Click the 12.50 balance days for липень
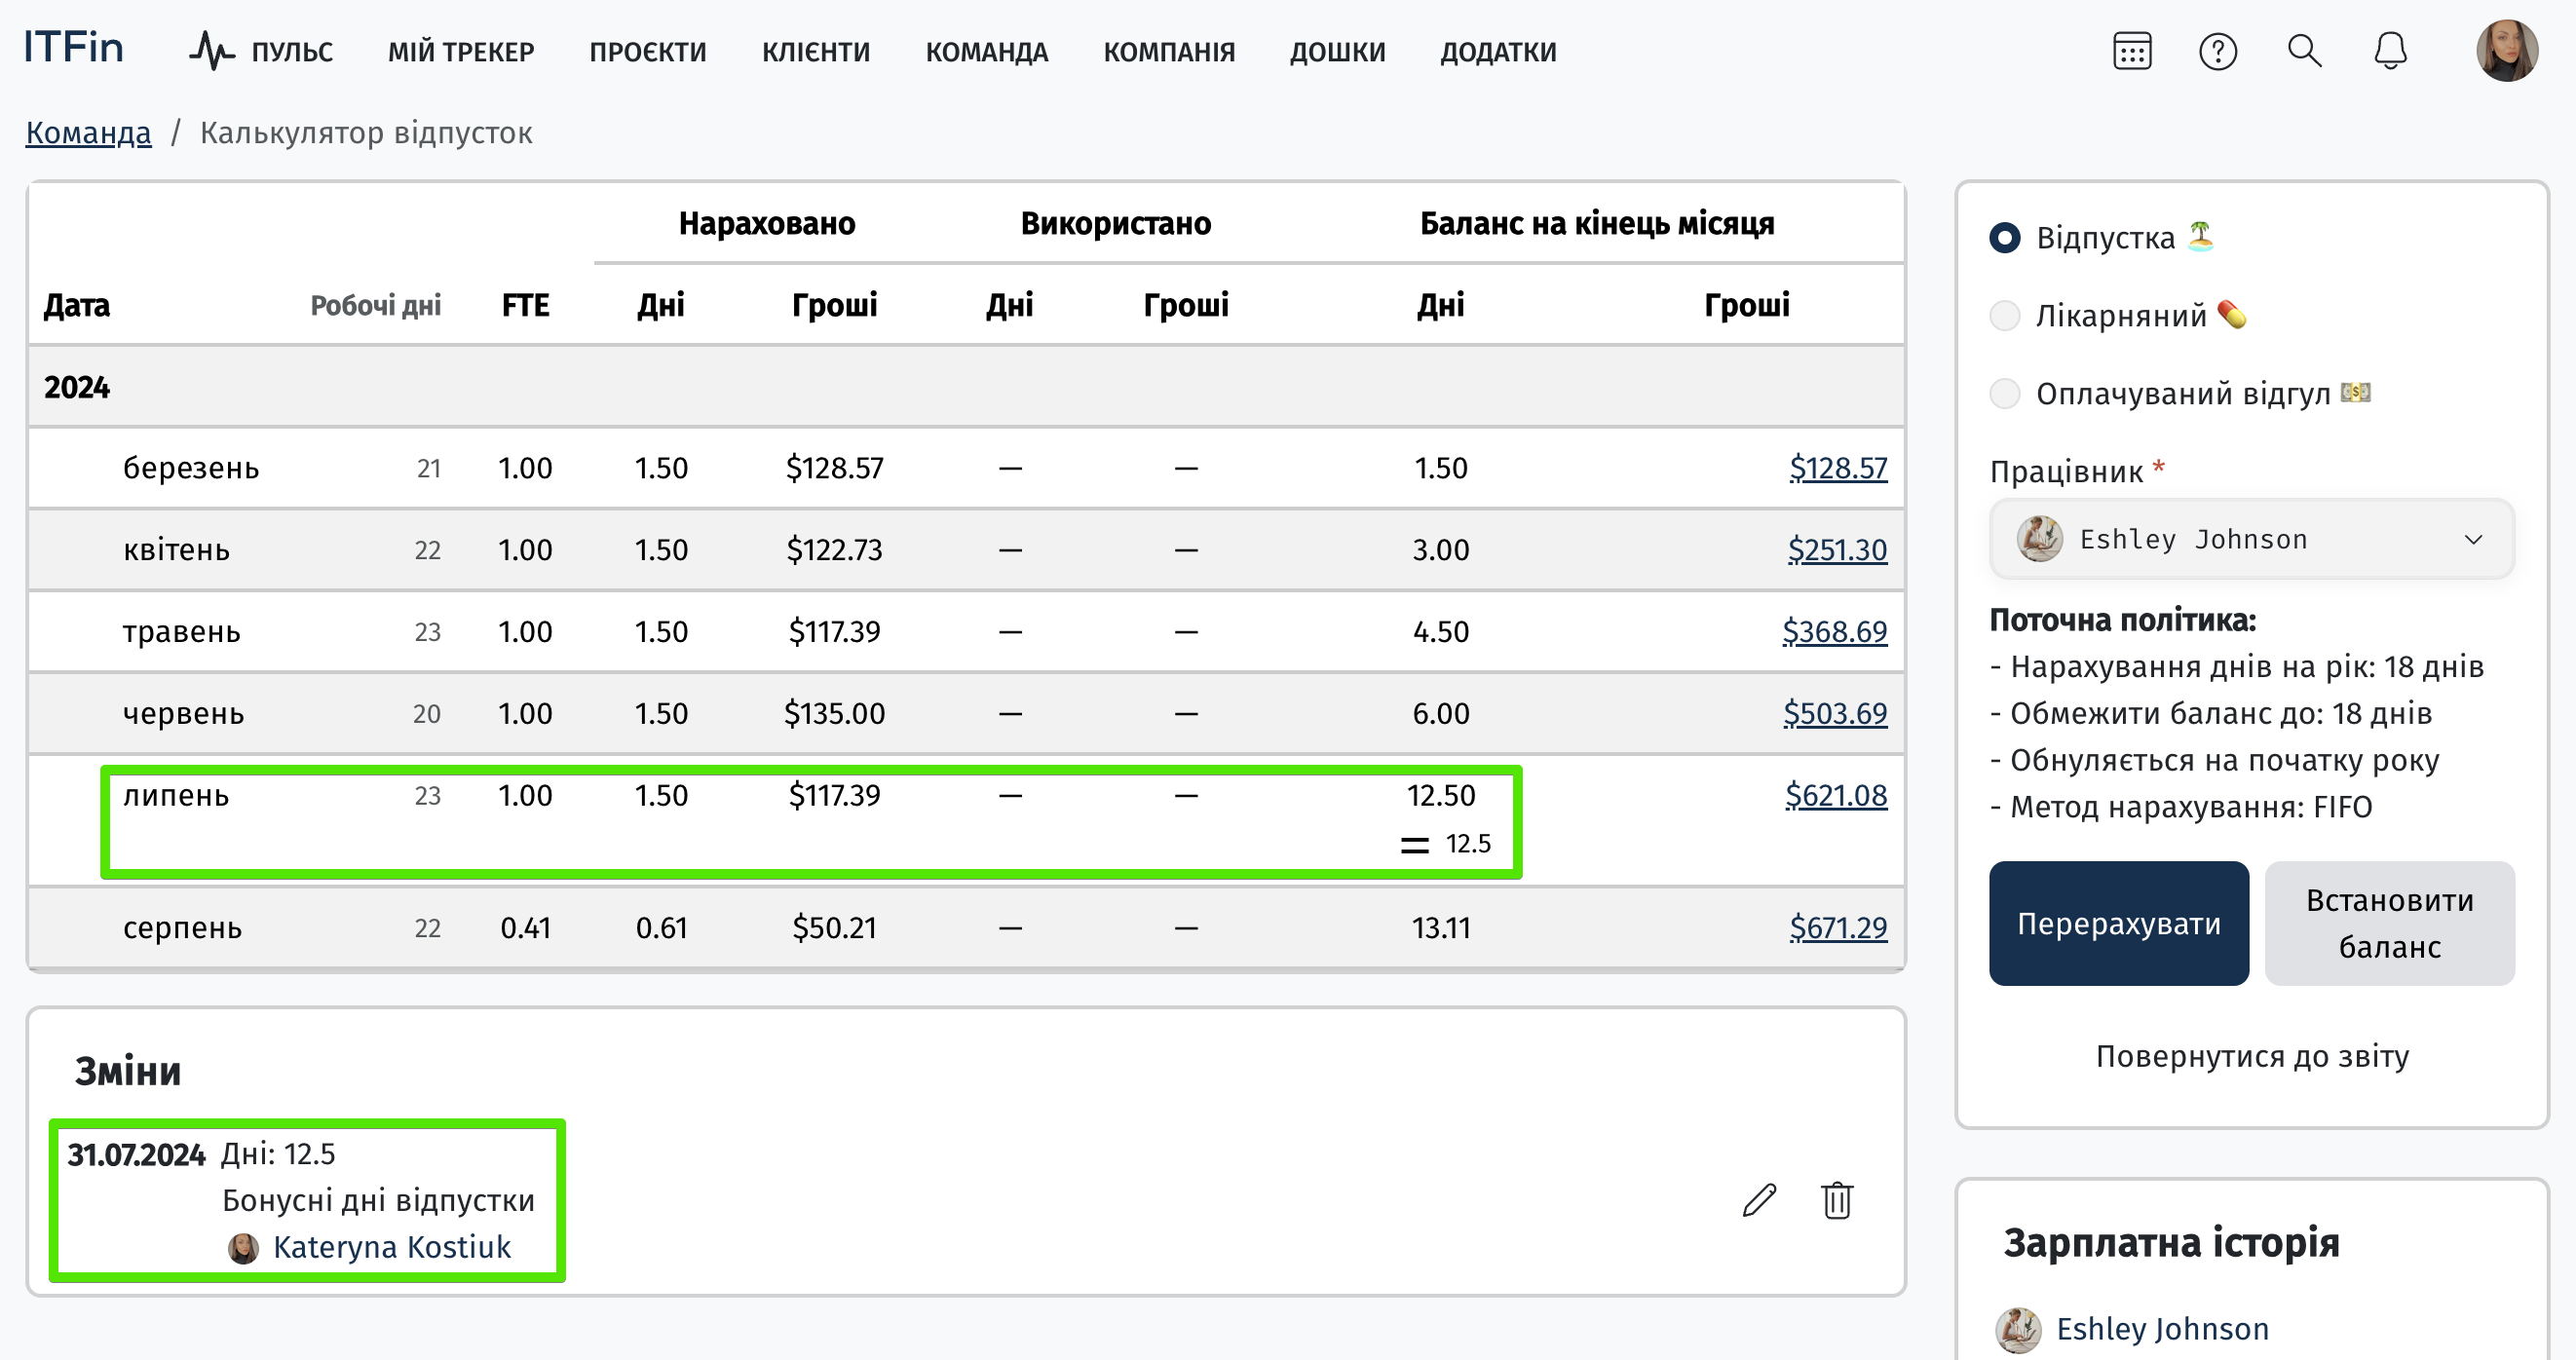This screenshot has height=1360, width=2576. click(x=1441, y=796)
